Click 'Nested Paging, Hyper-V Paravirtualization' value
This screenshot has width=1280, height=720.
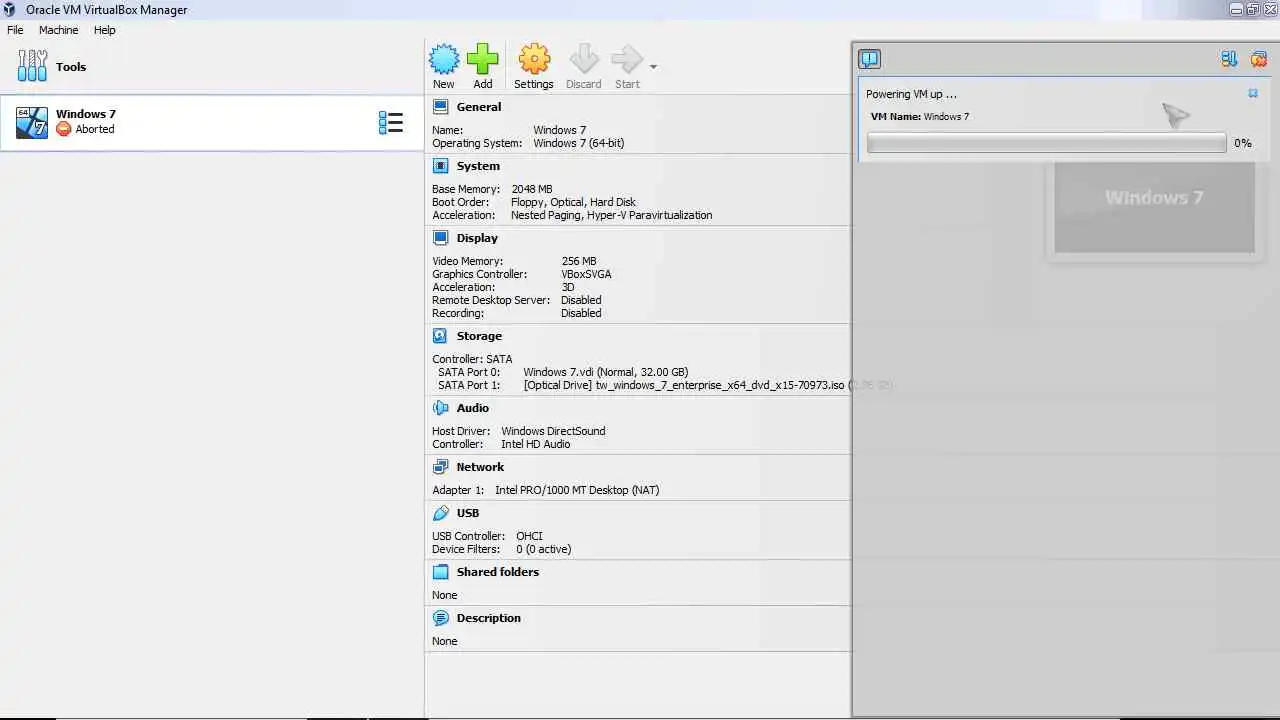click(612, 215)
